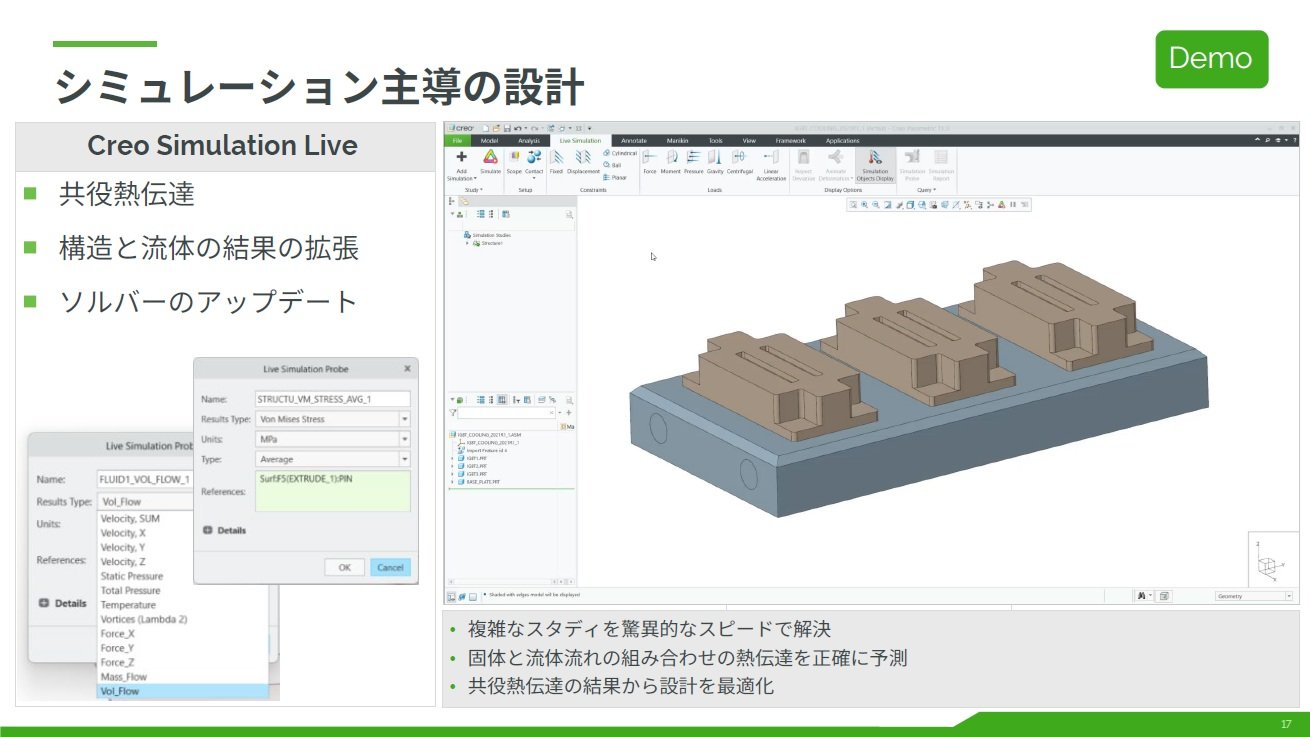
Task: Add a Gravity load
Action: click(715, 162)
